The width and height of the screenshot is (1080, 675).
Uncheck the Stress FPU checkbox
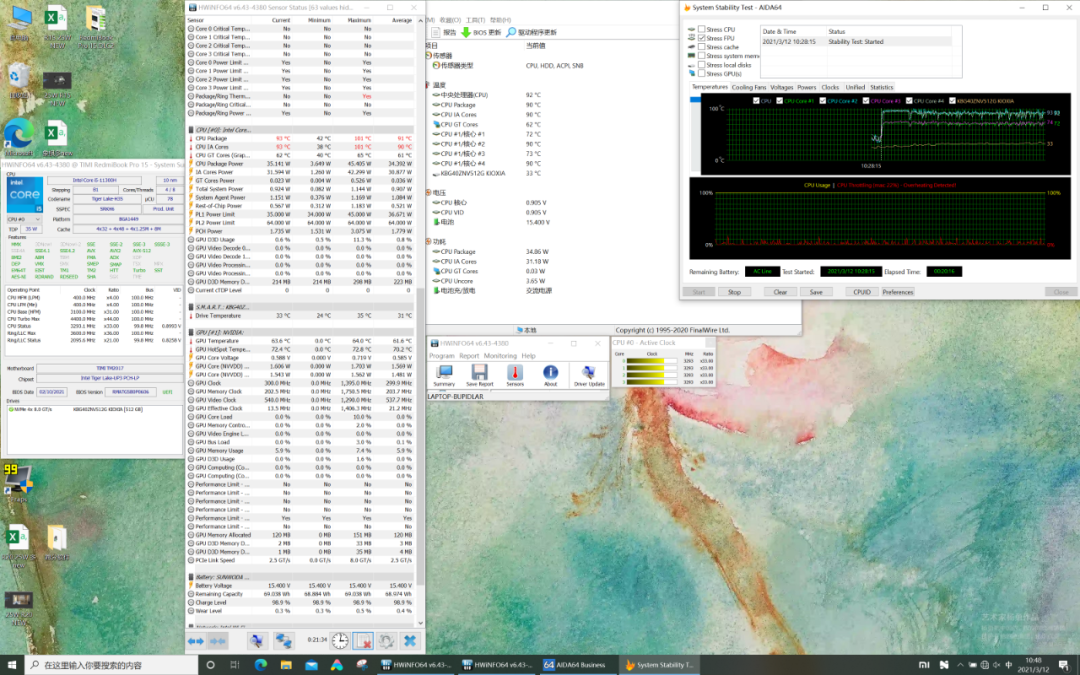coord(701,38)
